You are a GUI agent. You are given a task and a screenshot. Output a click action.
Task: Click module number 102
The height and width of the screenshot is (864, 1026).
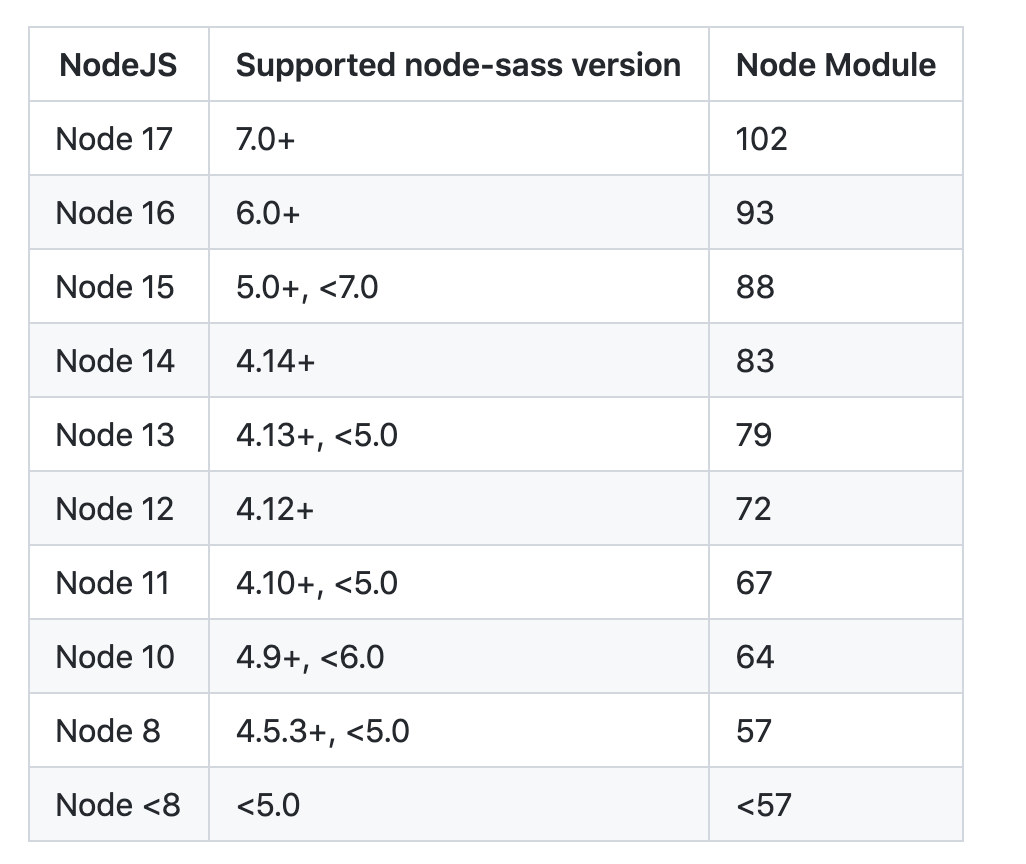pyautogui.click(x=761, y=139)
